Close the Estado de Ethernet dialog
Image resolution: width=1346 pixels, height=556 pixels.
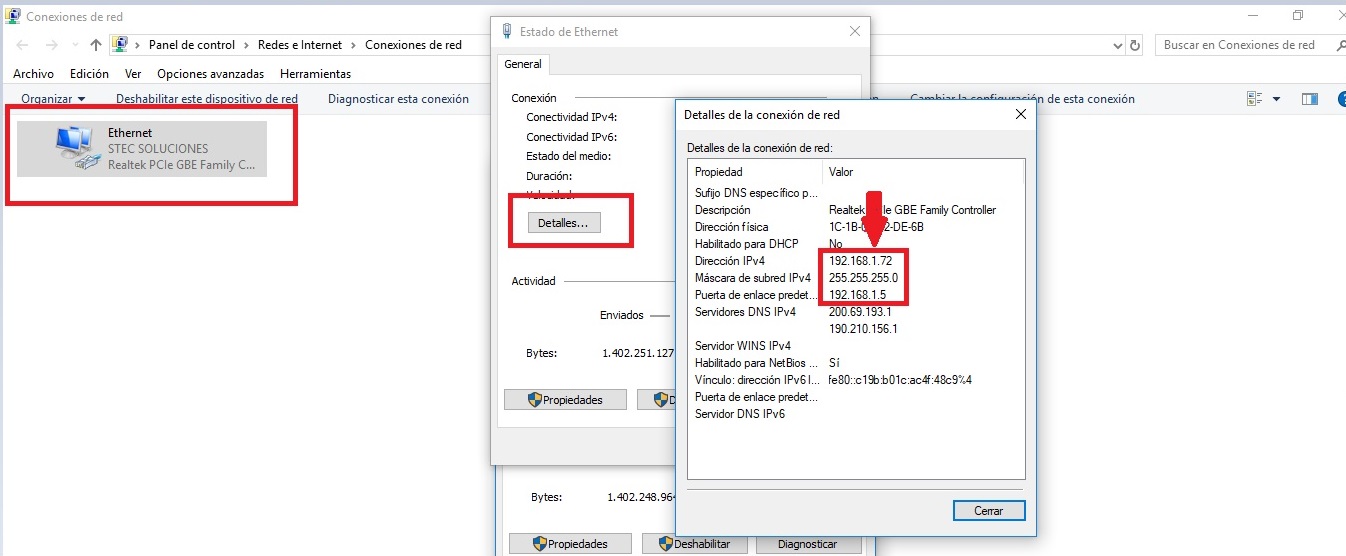854,31
